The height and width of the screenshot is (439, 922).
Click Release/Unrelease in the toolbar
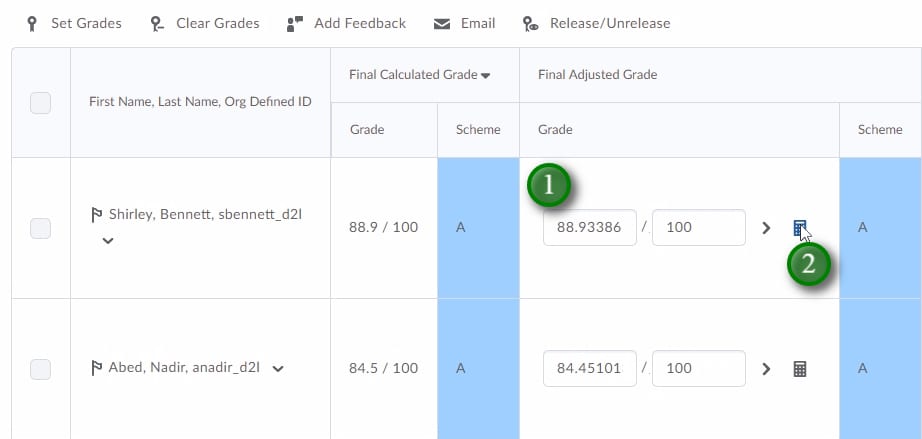pos(597,23)
